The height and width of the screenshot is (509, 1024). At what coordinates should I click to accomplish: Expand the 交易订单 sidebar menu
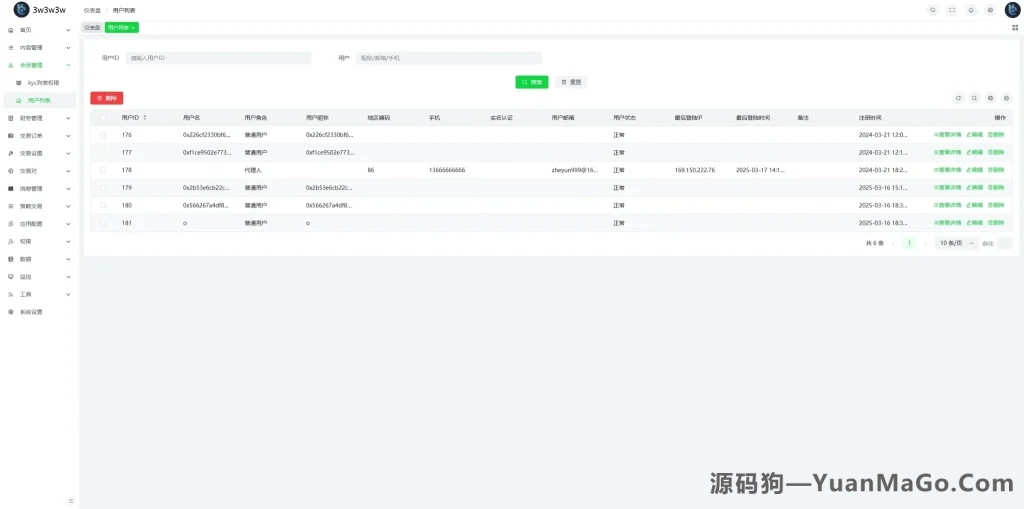click(39, 136)
